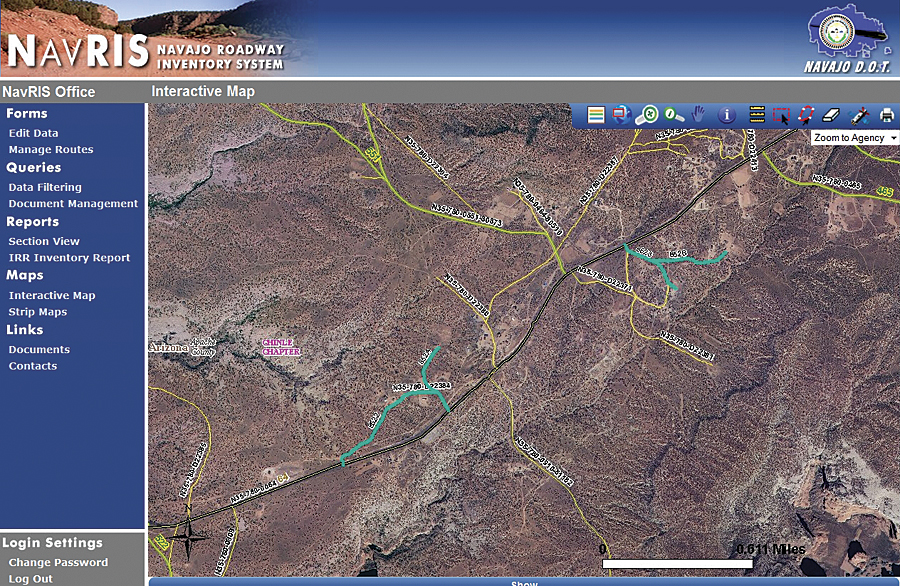Click the airplane tool icon

(859, 115)
